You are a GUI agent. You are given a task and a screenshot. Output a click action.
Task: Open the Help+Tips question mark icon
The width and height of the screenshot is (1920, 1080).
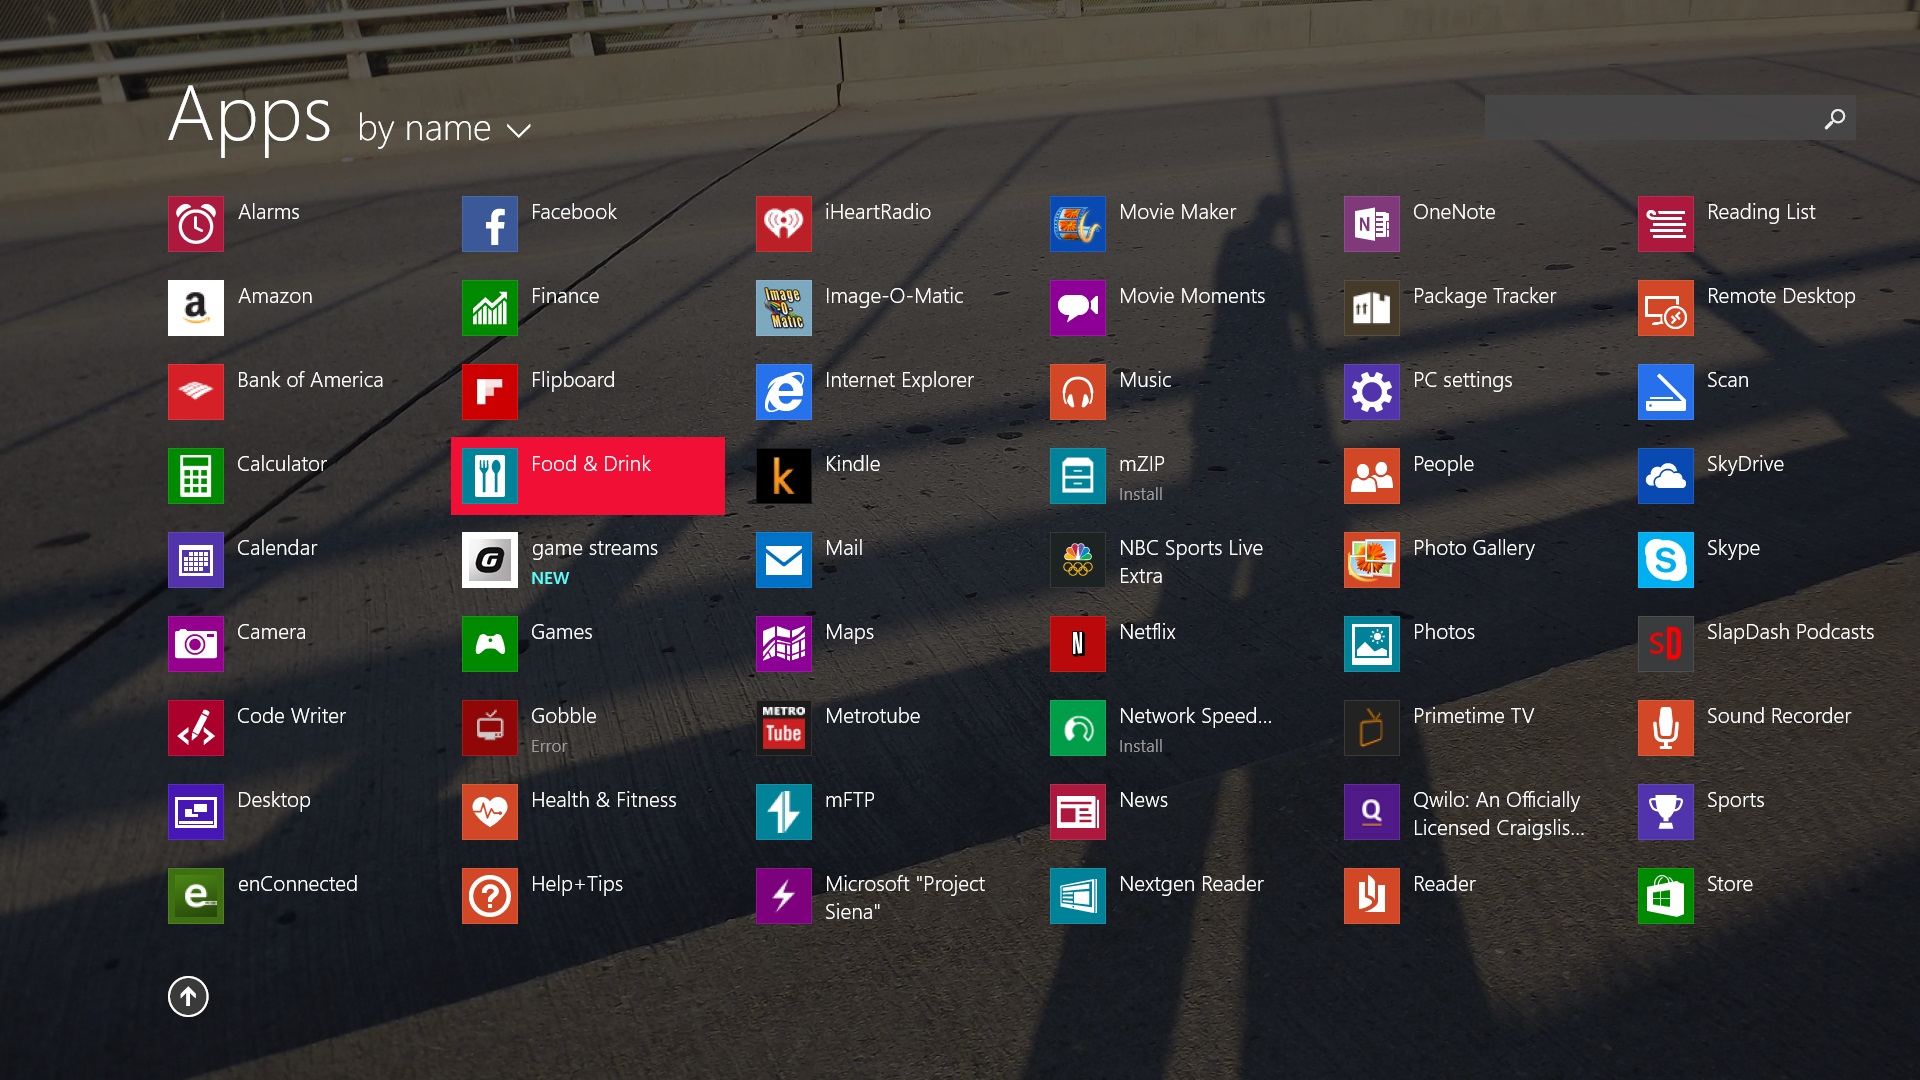point(490,896)
